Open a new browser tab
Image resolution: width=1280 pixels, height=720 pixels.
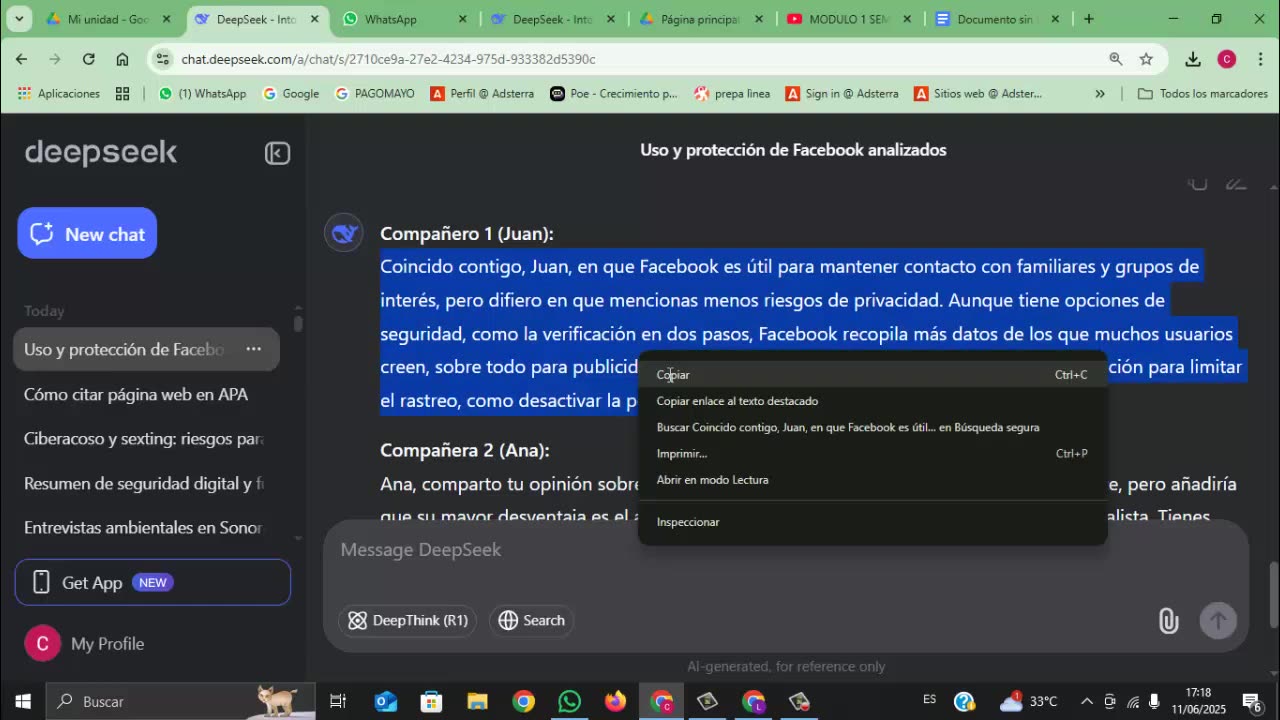pos(1089,19)
